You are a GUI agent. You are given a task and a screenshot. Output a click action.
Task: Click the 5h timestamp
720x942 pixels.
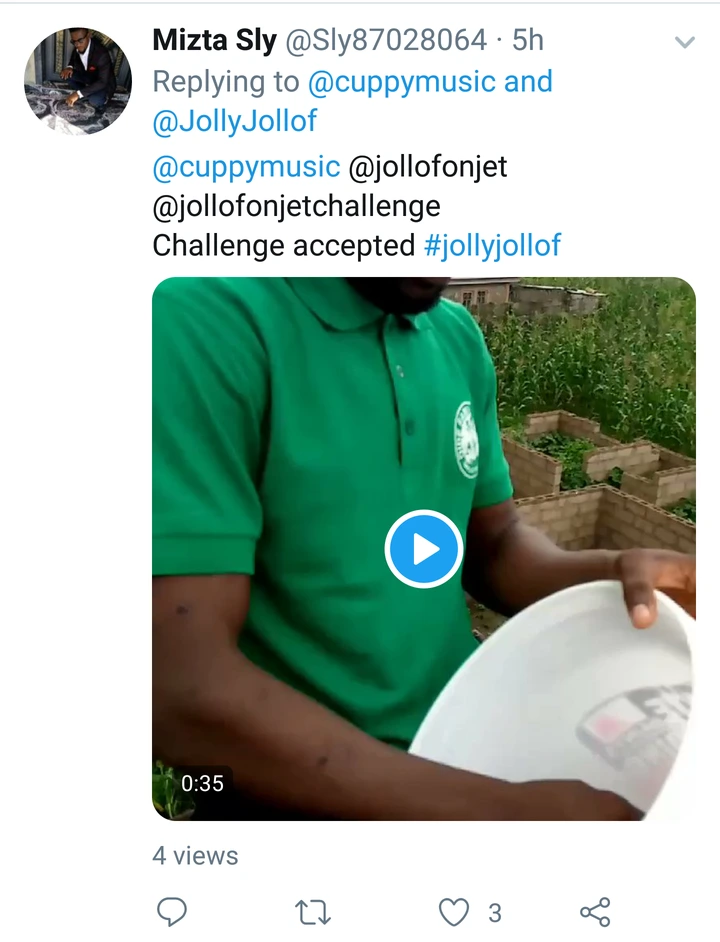point(527,40)
